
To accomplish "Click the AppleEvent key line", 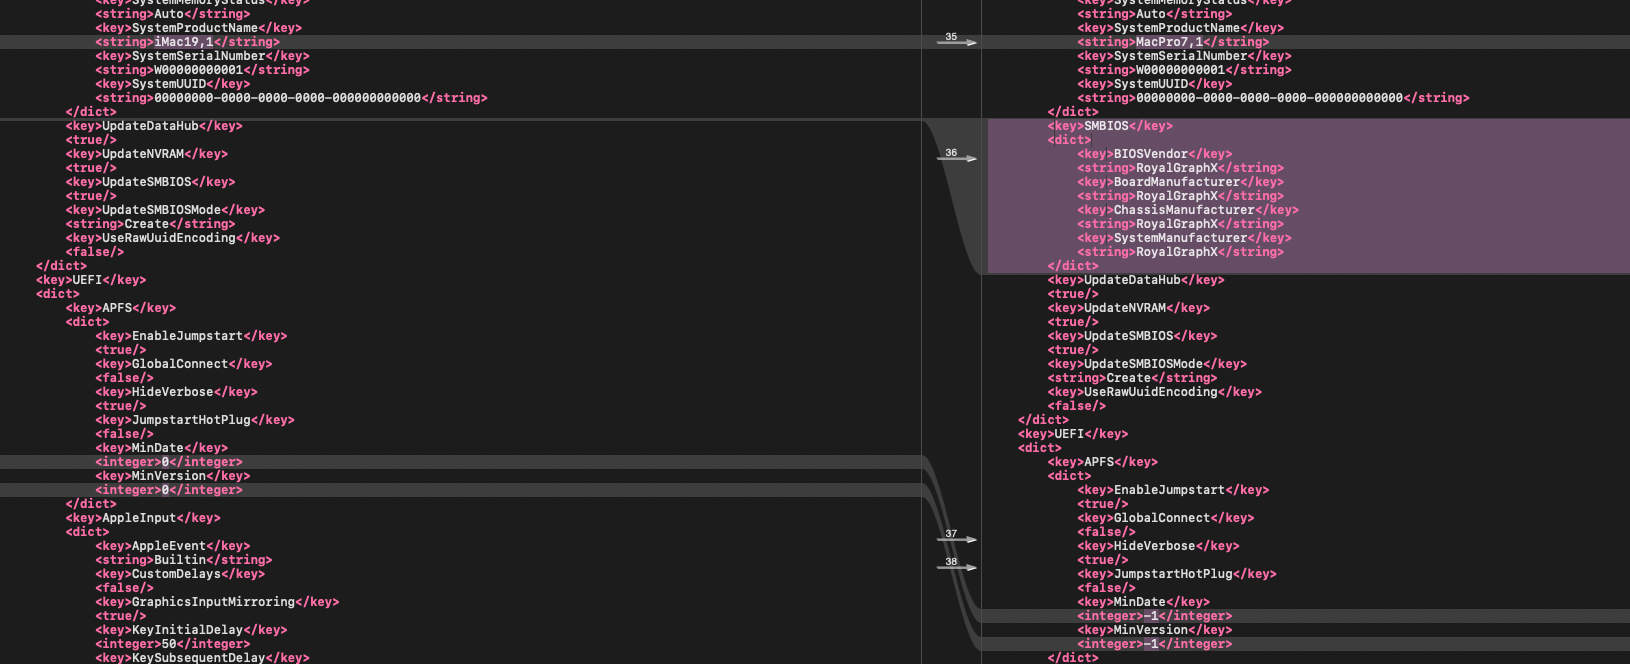I will tap(173, 546).
